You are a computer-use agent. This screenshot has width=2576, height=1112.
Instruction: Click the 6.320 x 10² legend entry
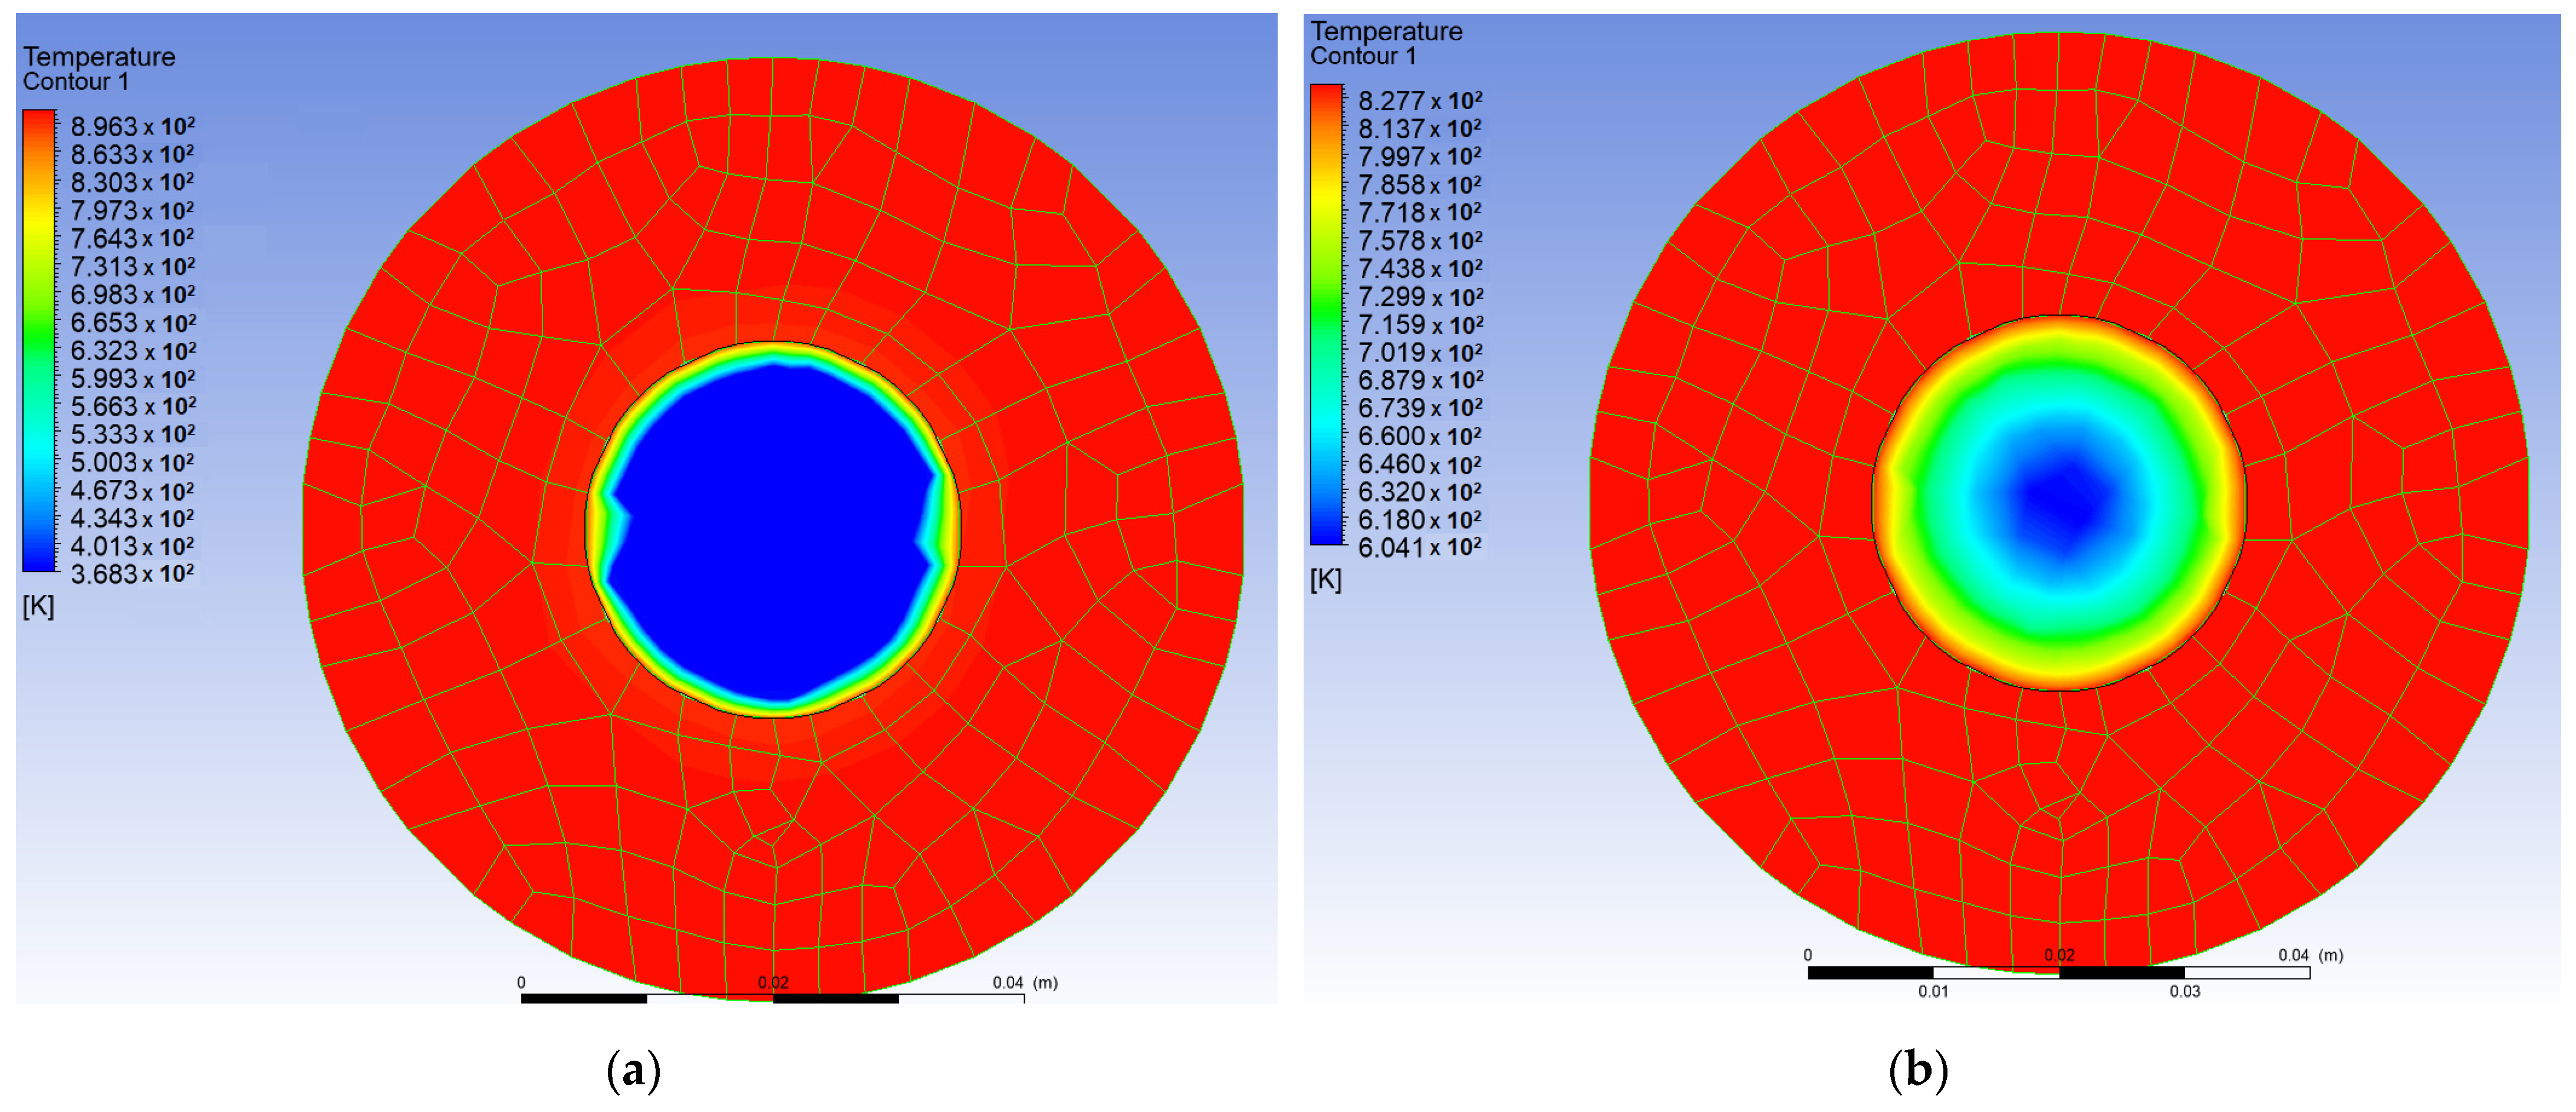1420,492
